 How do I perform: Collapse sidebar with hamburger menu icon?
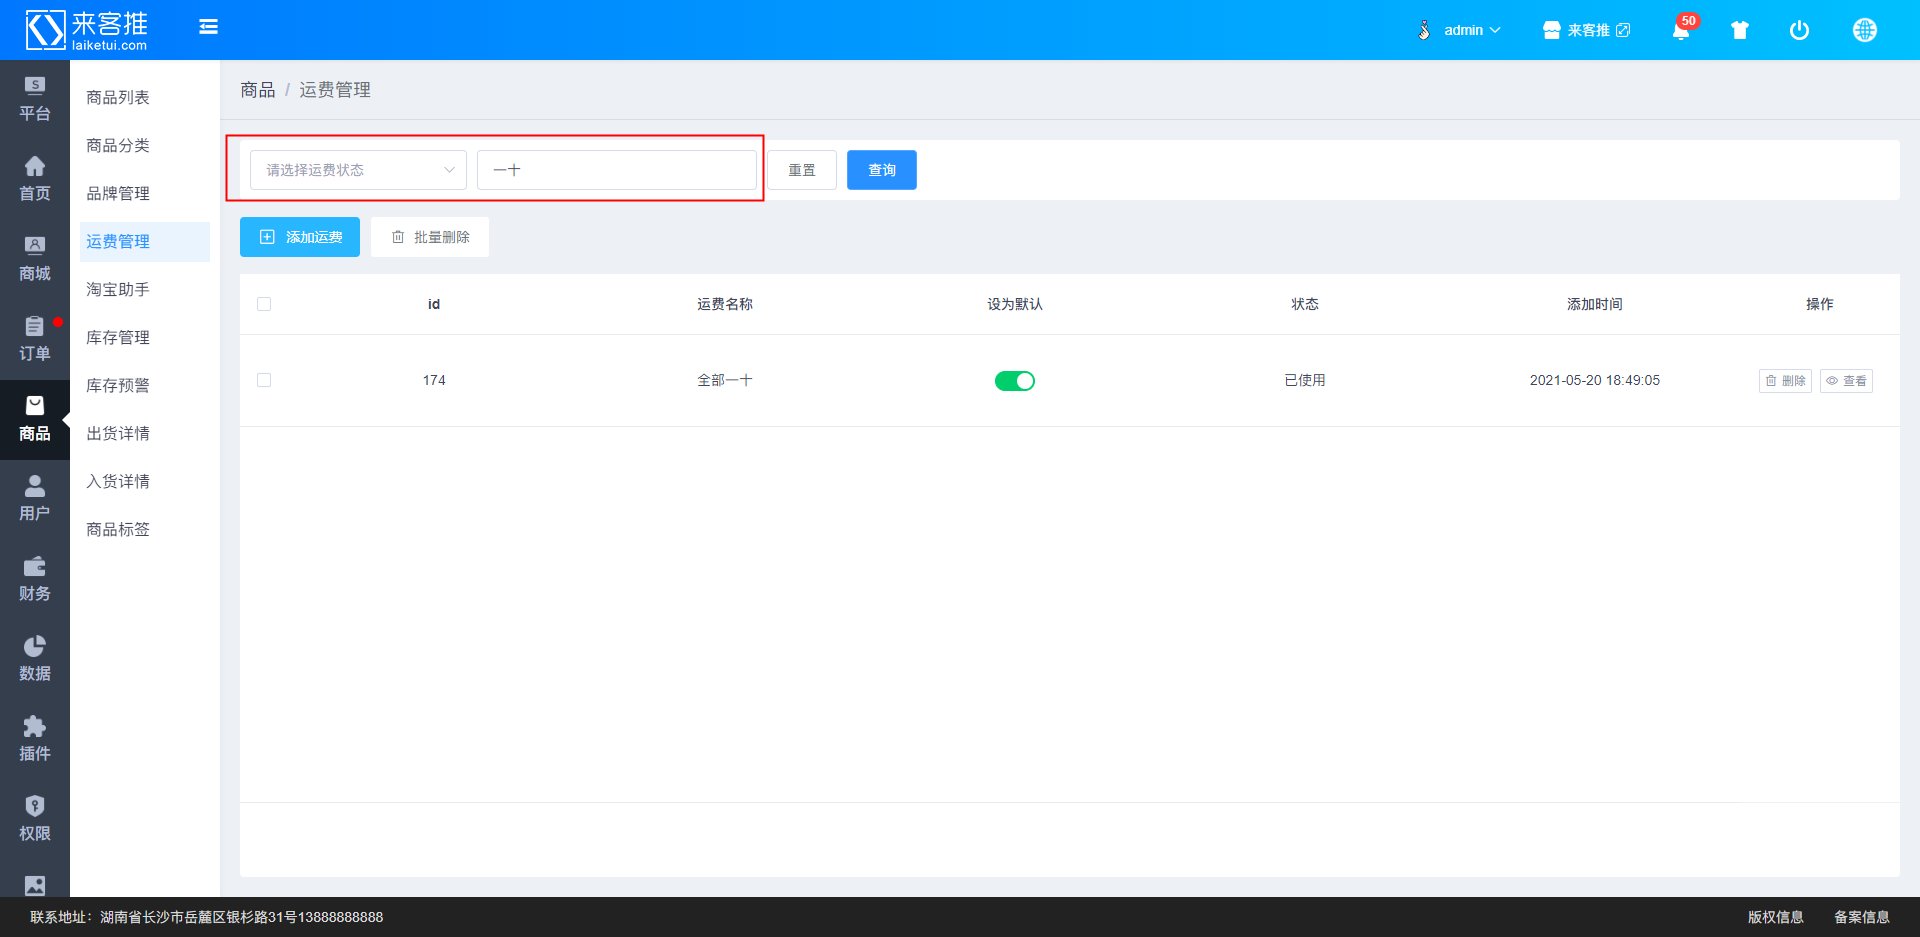(x=208, y=27)
